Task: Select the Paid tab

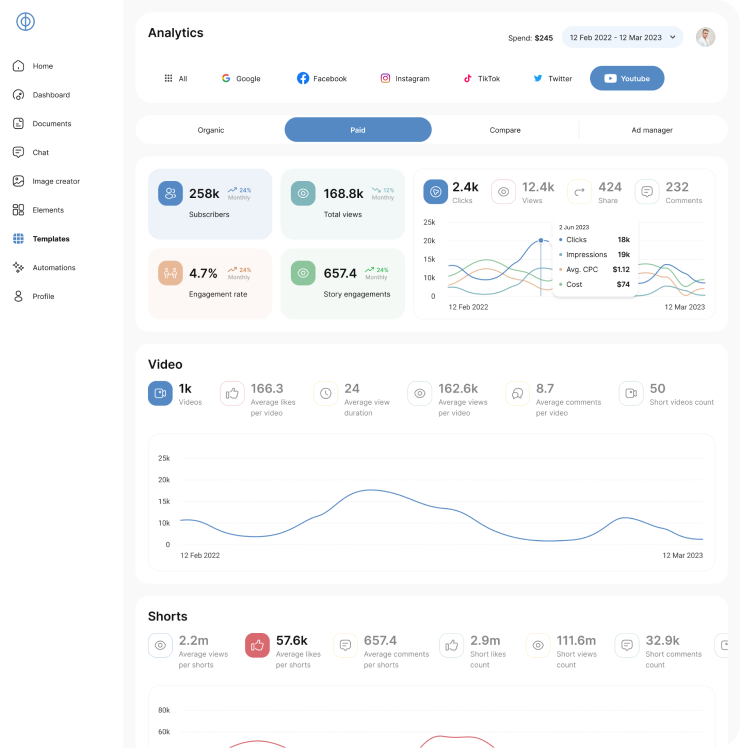Action: (x=358, y=130)
